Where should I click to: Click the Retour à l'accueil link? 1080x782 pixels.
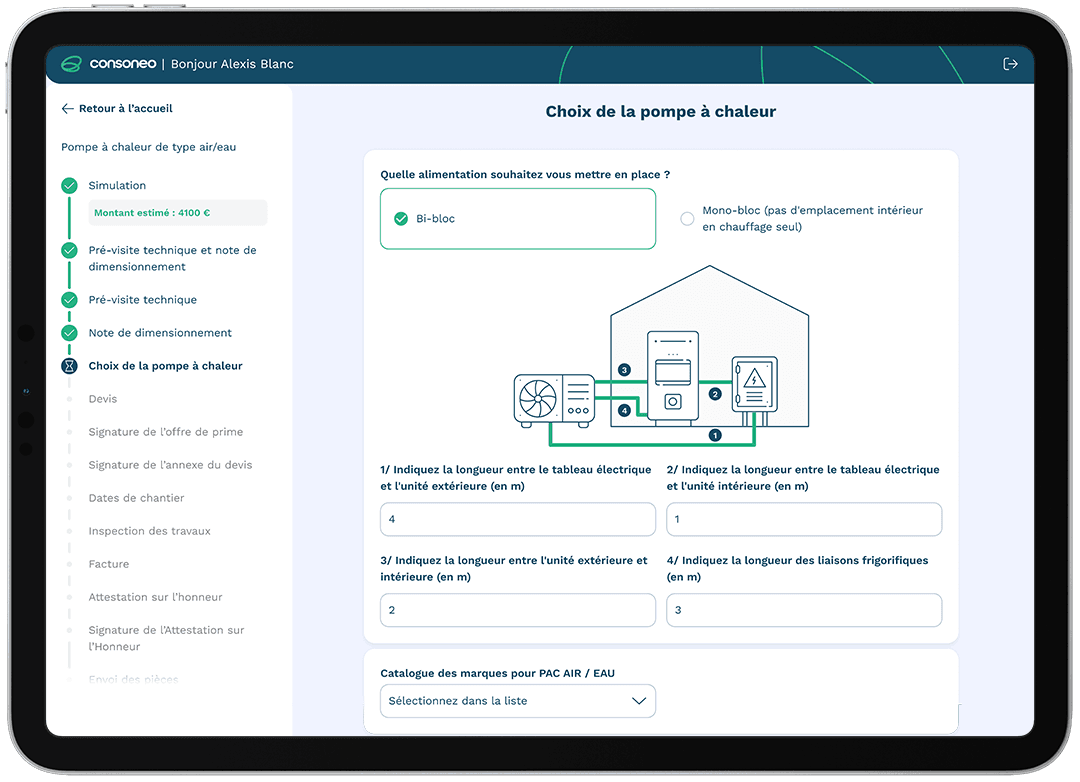[126, 109]
